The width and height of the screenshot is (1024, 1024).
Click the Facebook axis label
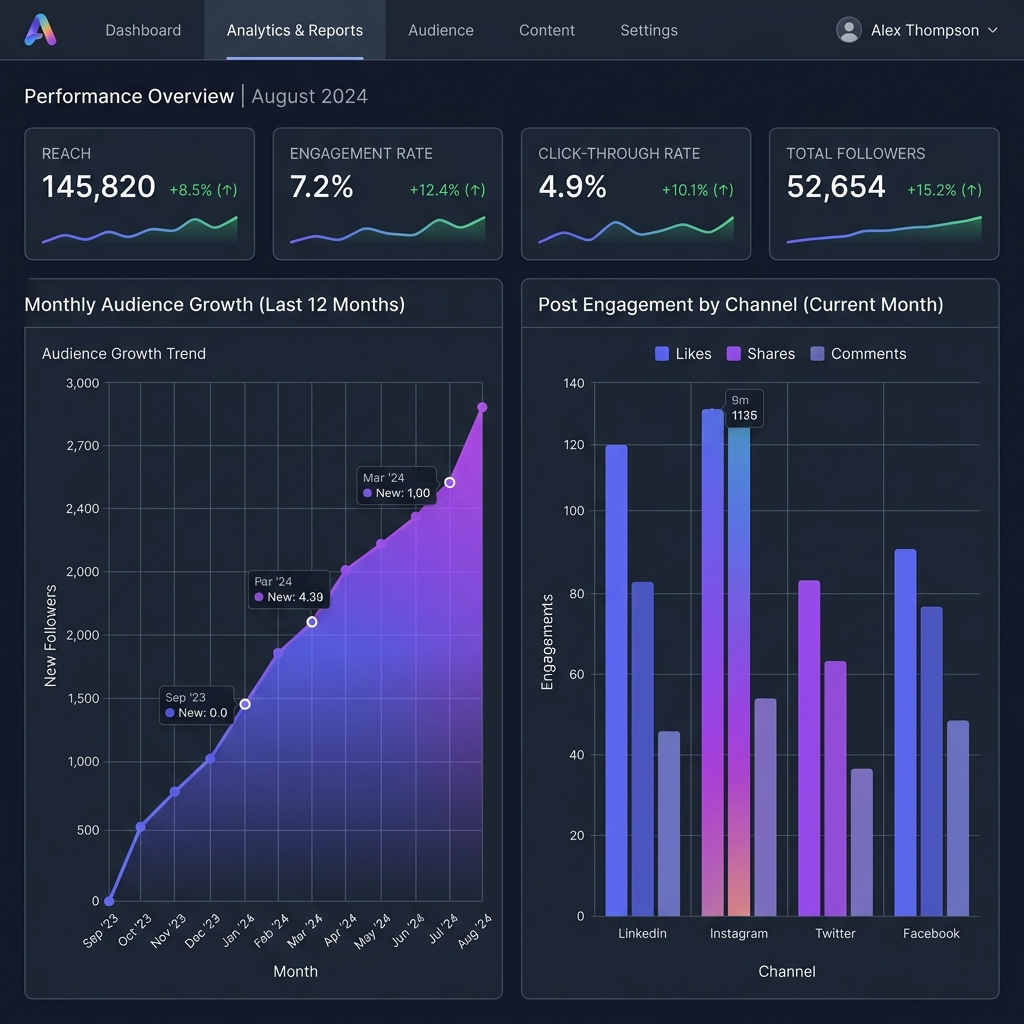pos(931,933)
